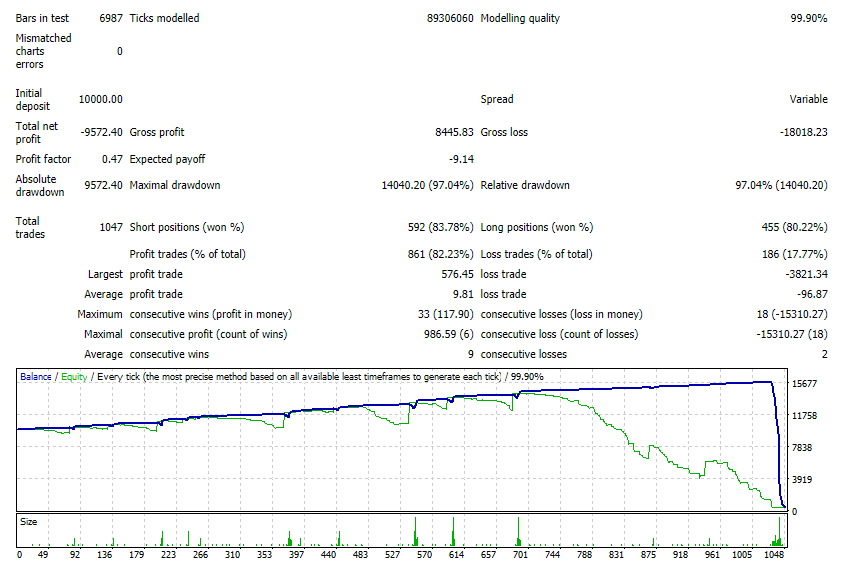The width and height of the screenshot is (844, 562).
Task: Click the 3919 y-axis label
Action: (802, 479)
